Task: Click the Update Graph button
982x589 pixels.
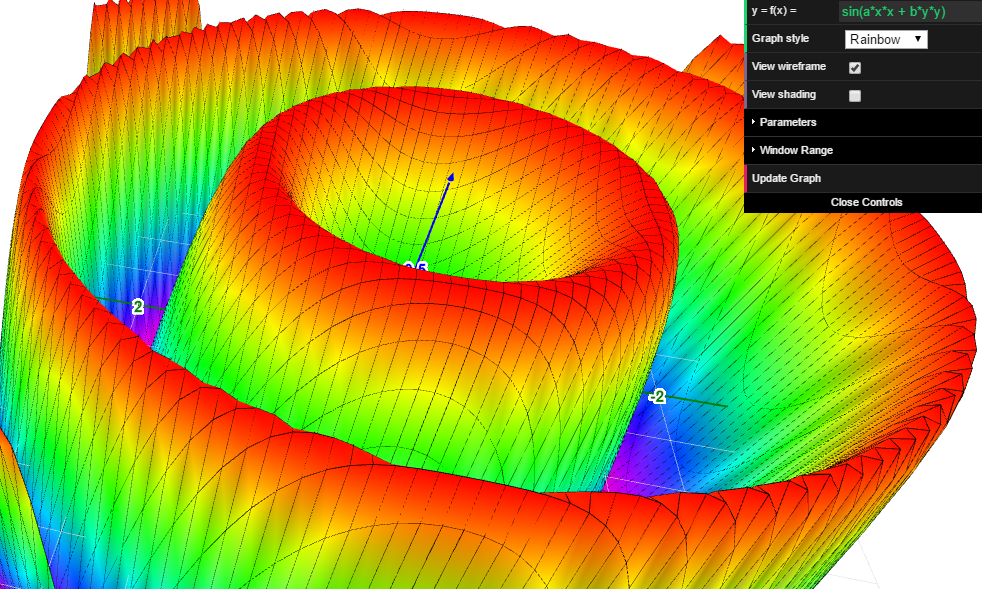Action: pyautogui.click(x=786, y=178)
